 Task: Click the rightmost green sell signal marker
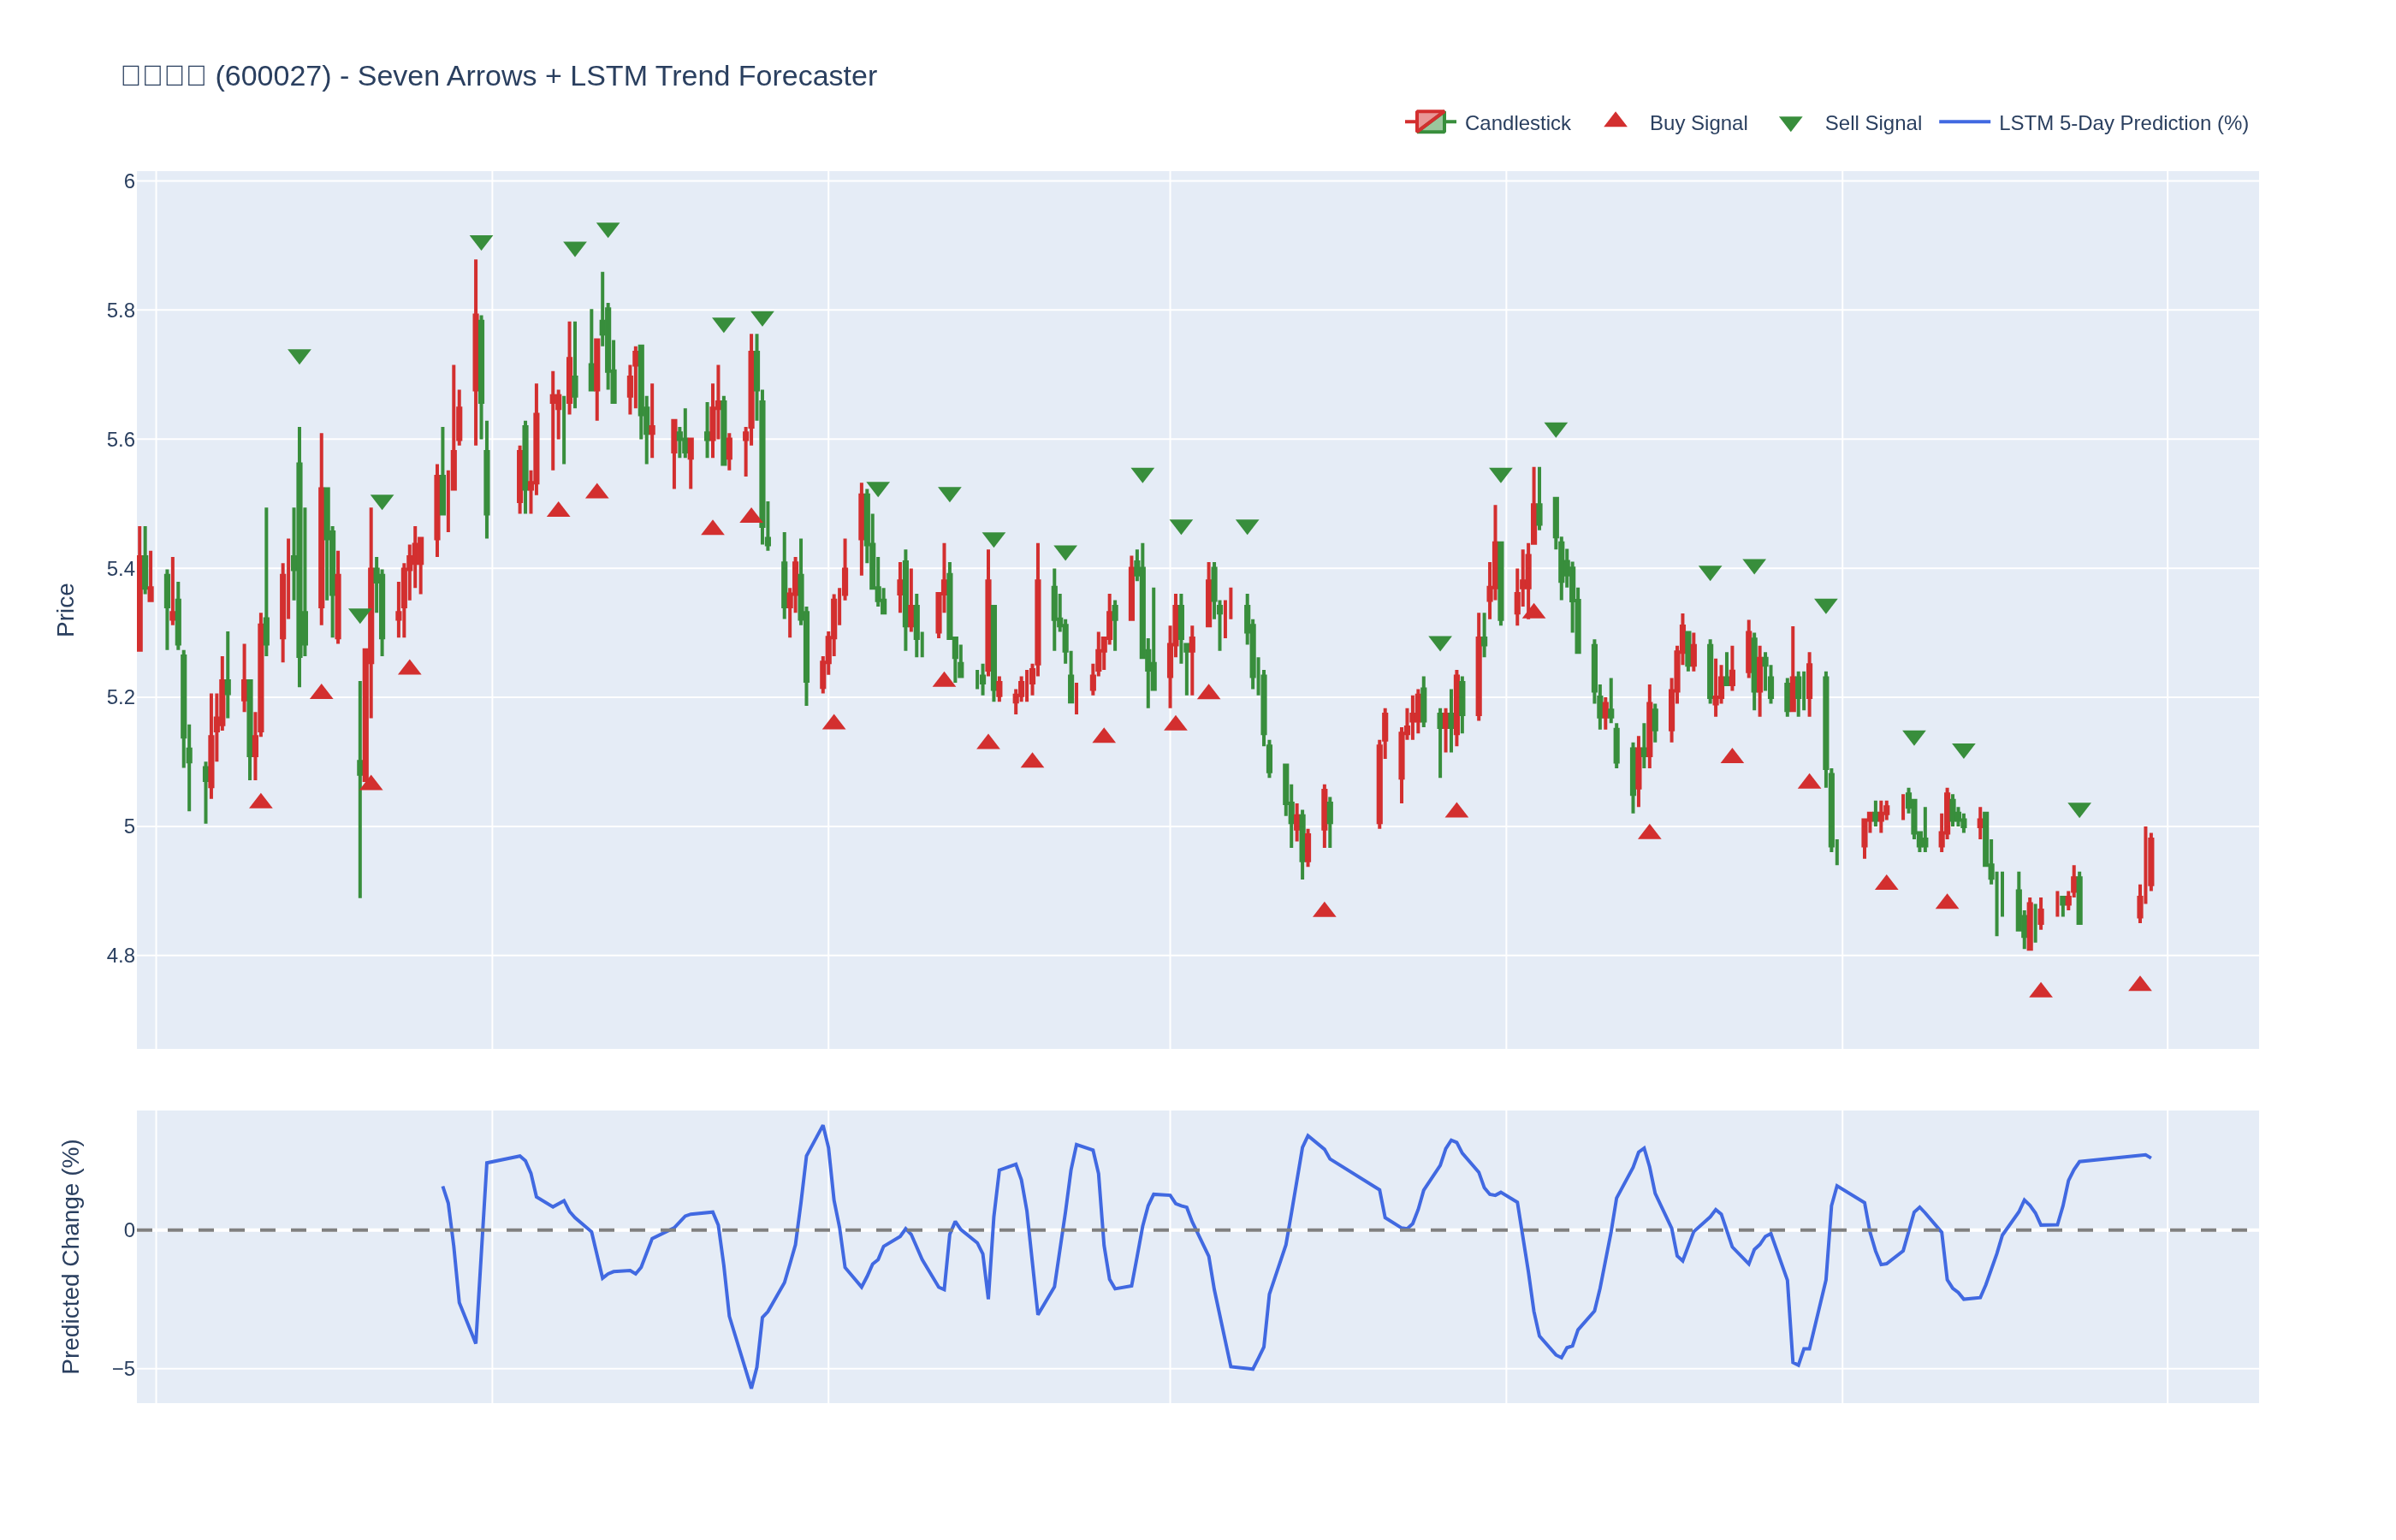pos(2079,809)
